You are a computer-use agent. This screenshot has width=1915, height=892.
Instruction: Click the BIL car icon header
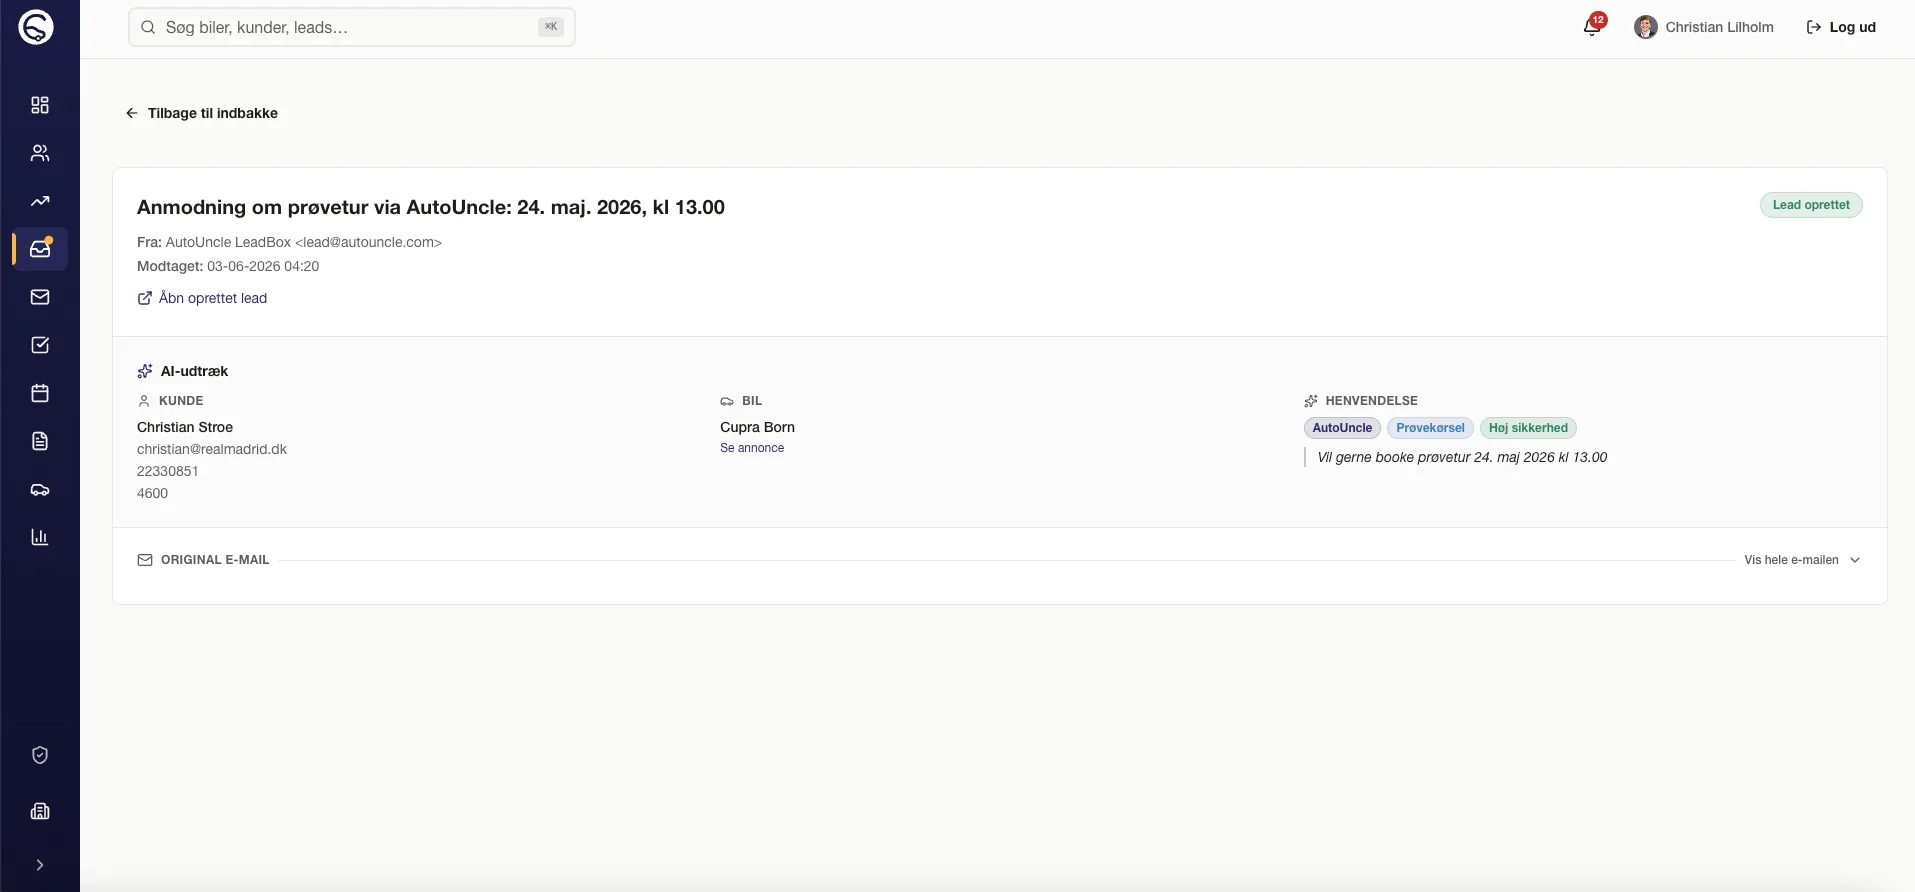[727, 401]
